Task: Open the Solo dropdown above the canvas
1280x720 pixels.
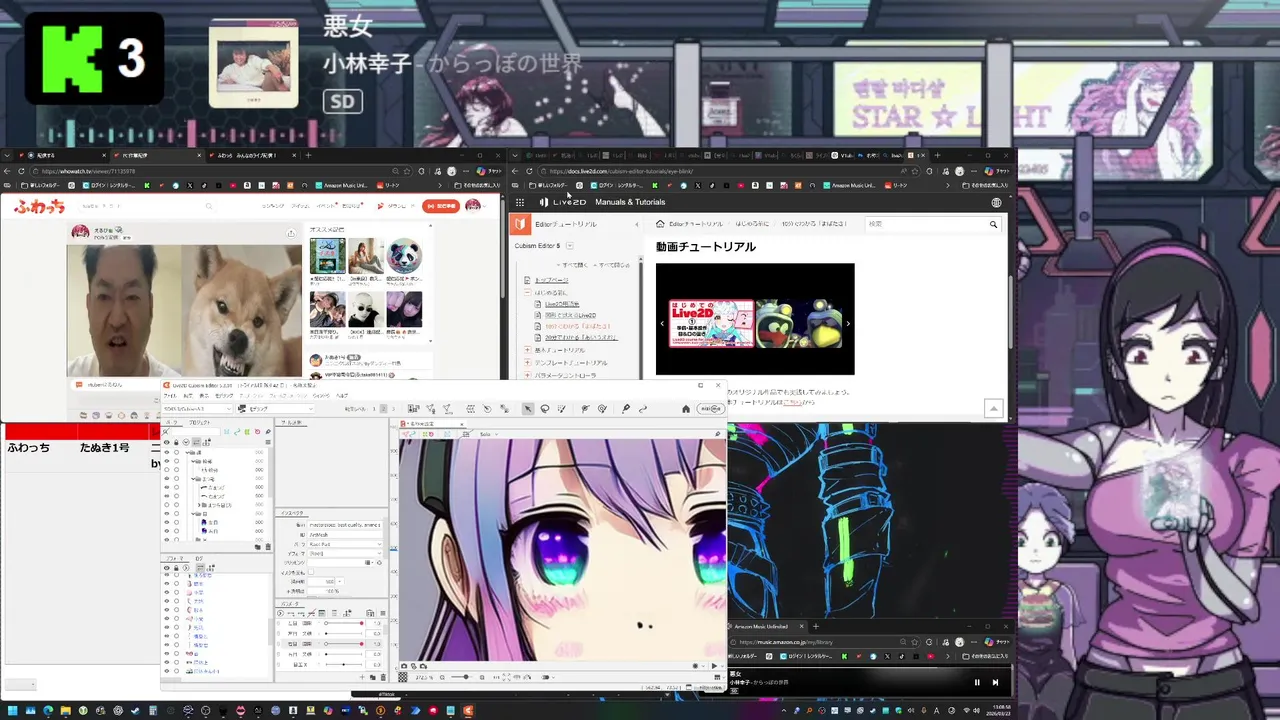Action: tap(488, 434)
